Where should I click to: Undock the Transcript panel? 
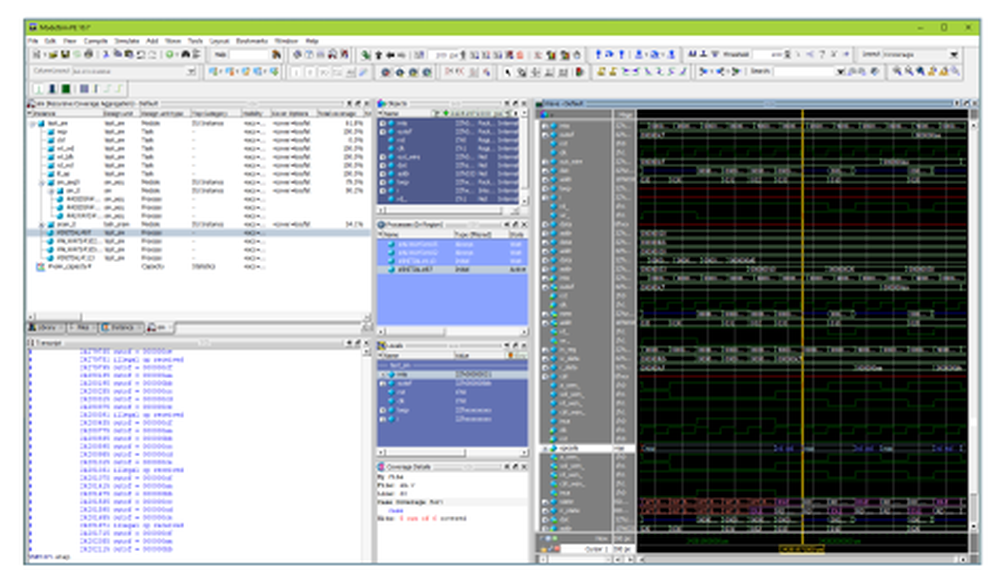pyautogui.click(x=357, y=343)
